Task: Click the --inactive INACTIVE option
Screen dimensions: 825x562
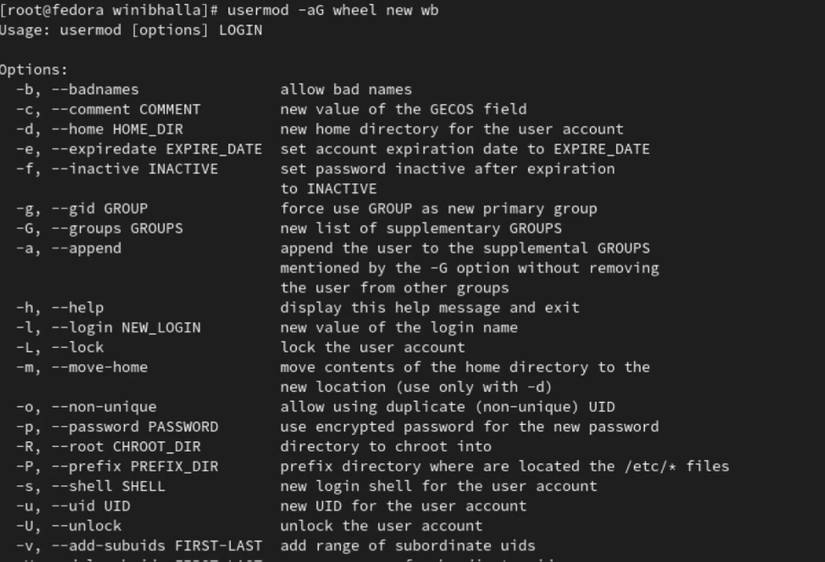Action: tap(117, 169)
